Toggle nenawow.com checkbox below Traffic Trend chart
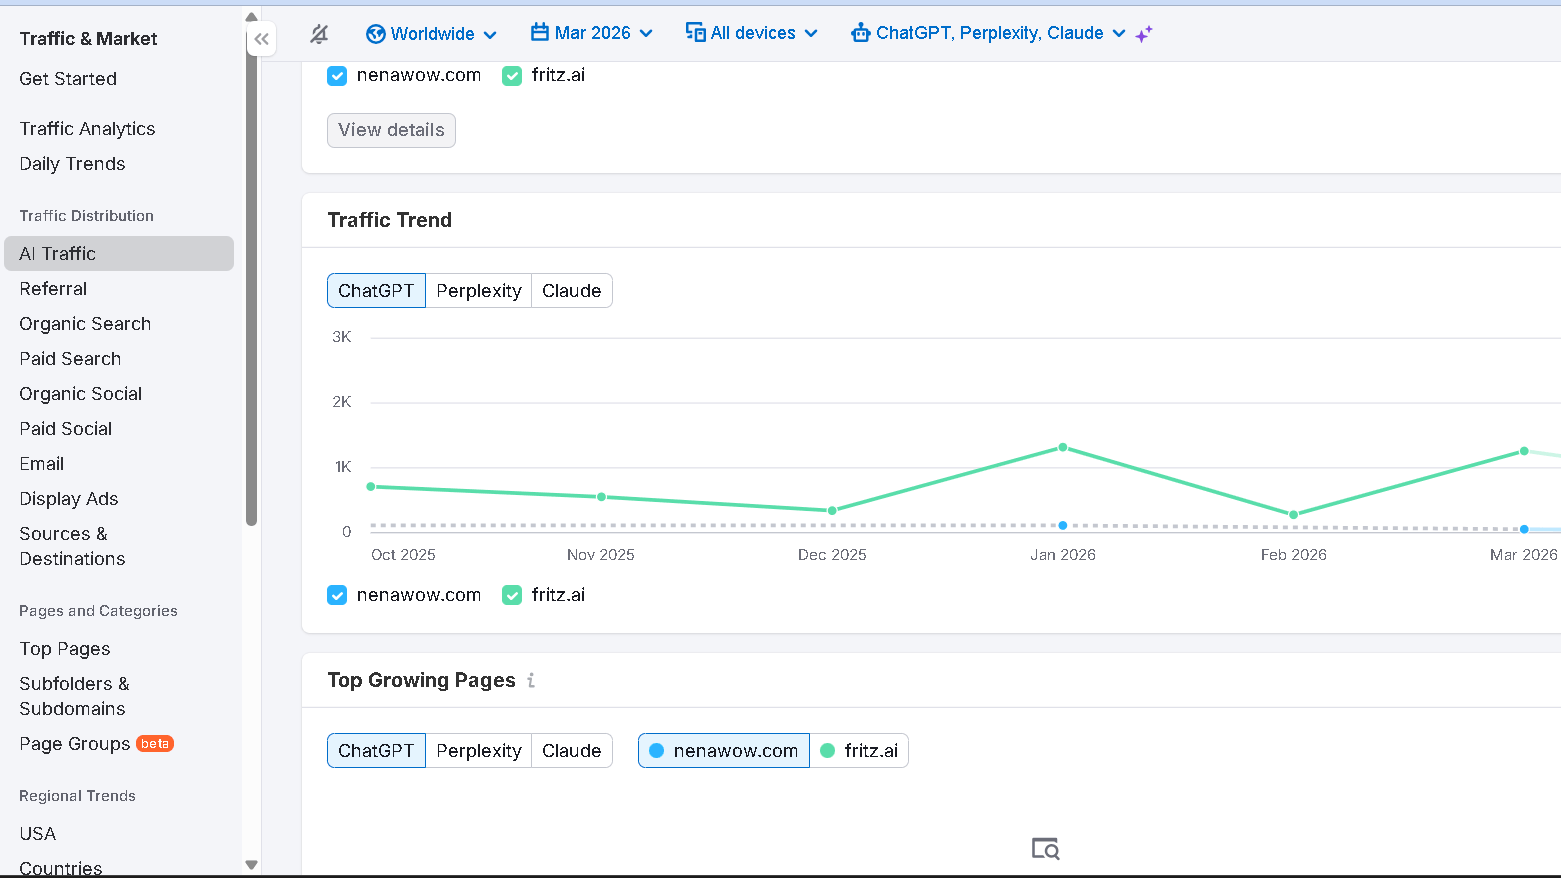1561x878 pixels. [x=337, y=595]
